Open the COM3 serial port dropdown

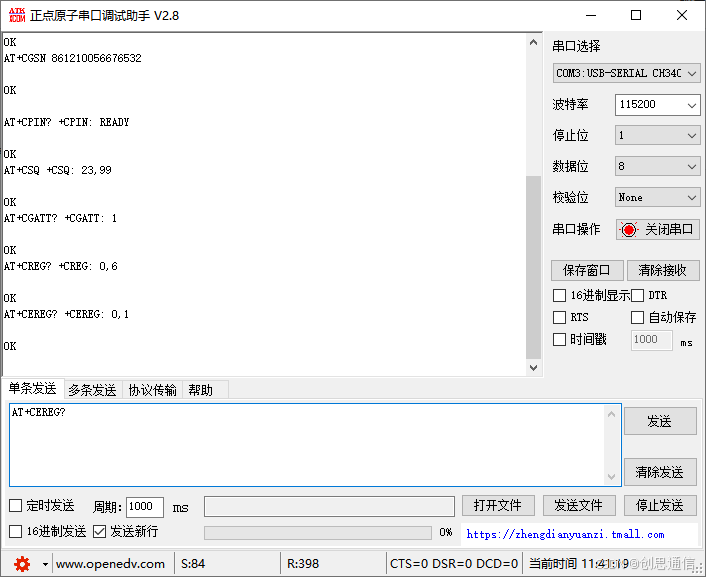[x=626, y=73]
